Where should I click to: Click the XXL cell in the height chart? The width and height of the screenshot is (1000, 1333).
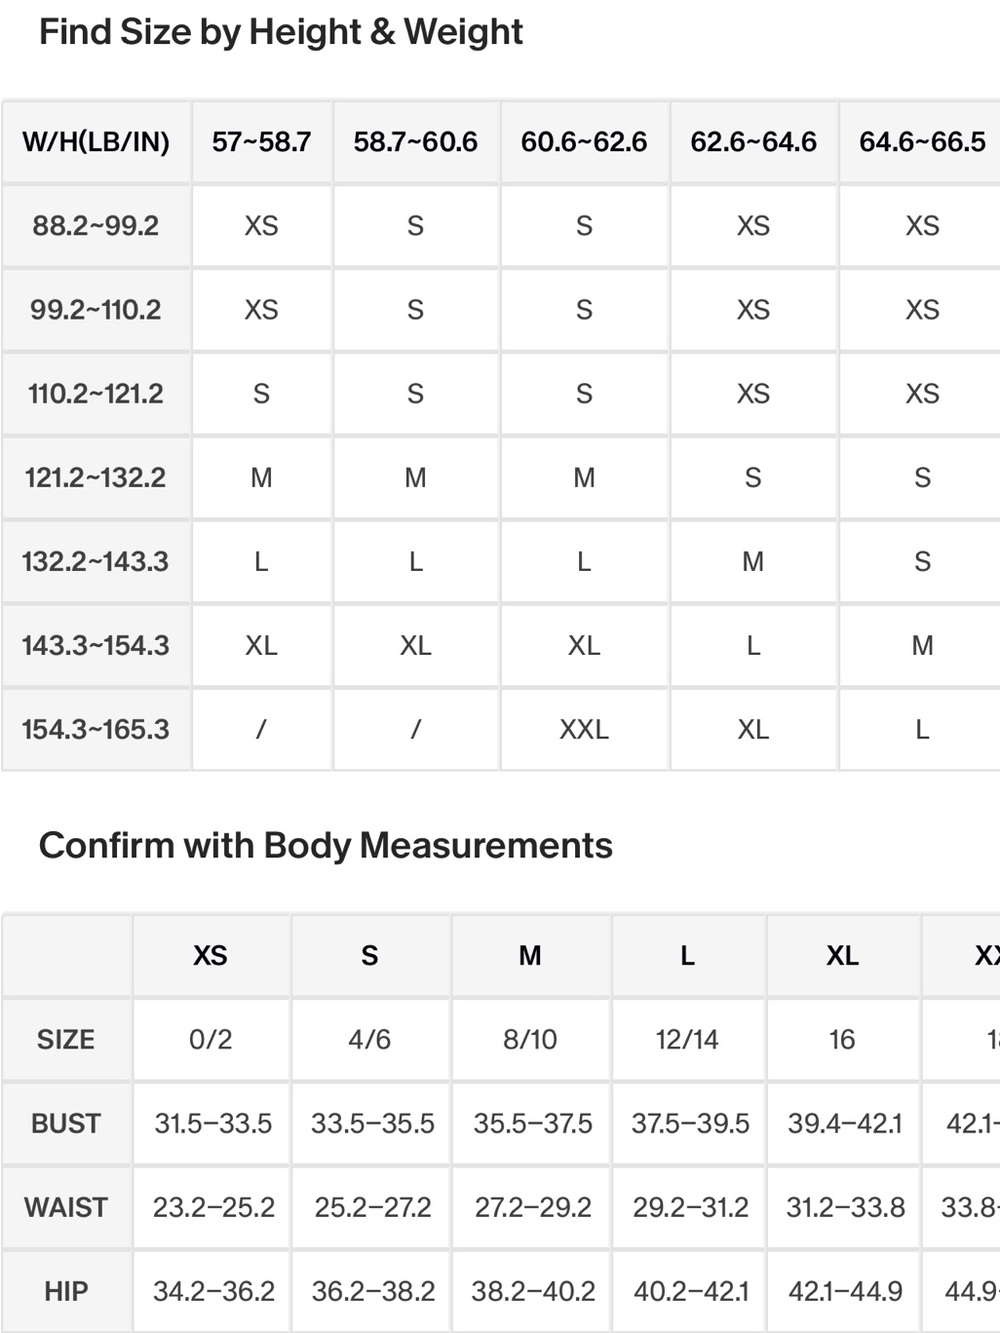tap(584, 730)
